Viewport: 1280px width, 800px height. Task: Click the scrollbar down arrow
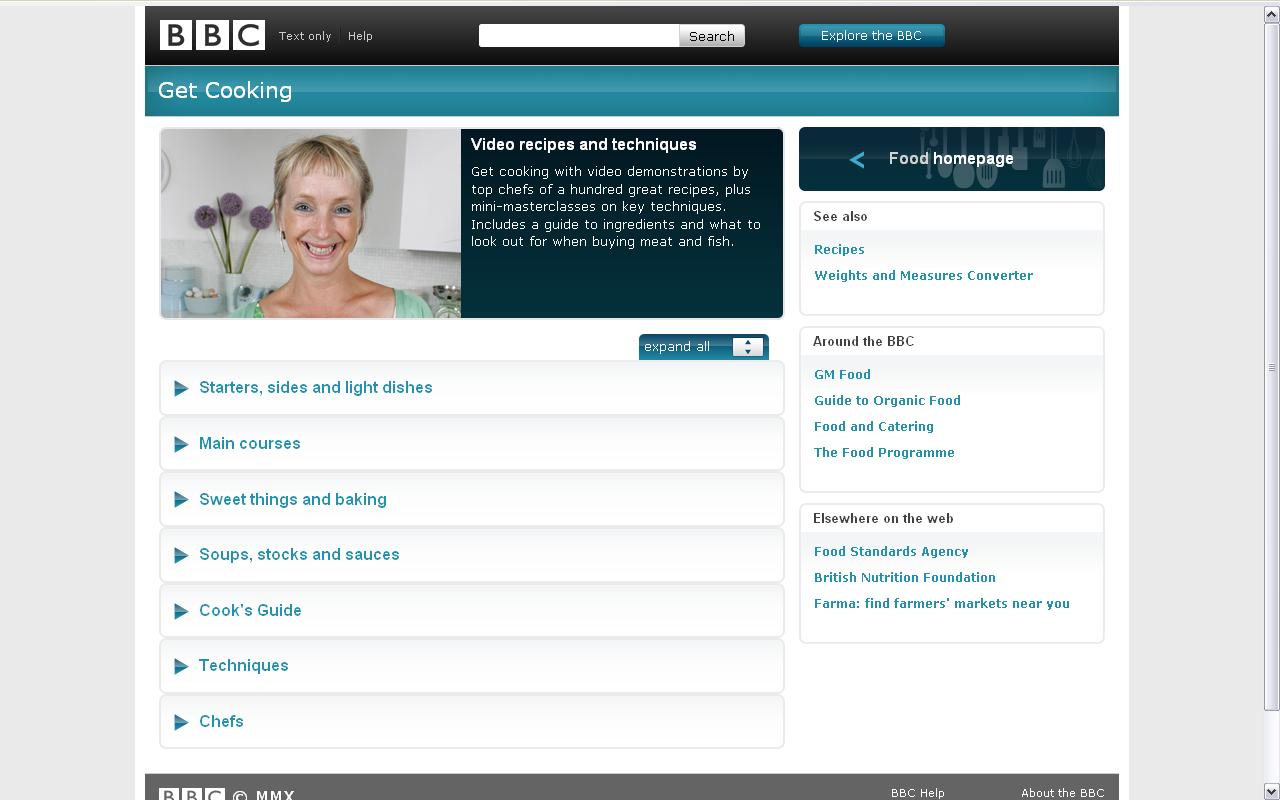pyautogui.click(x=1272, y=791)
